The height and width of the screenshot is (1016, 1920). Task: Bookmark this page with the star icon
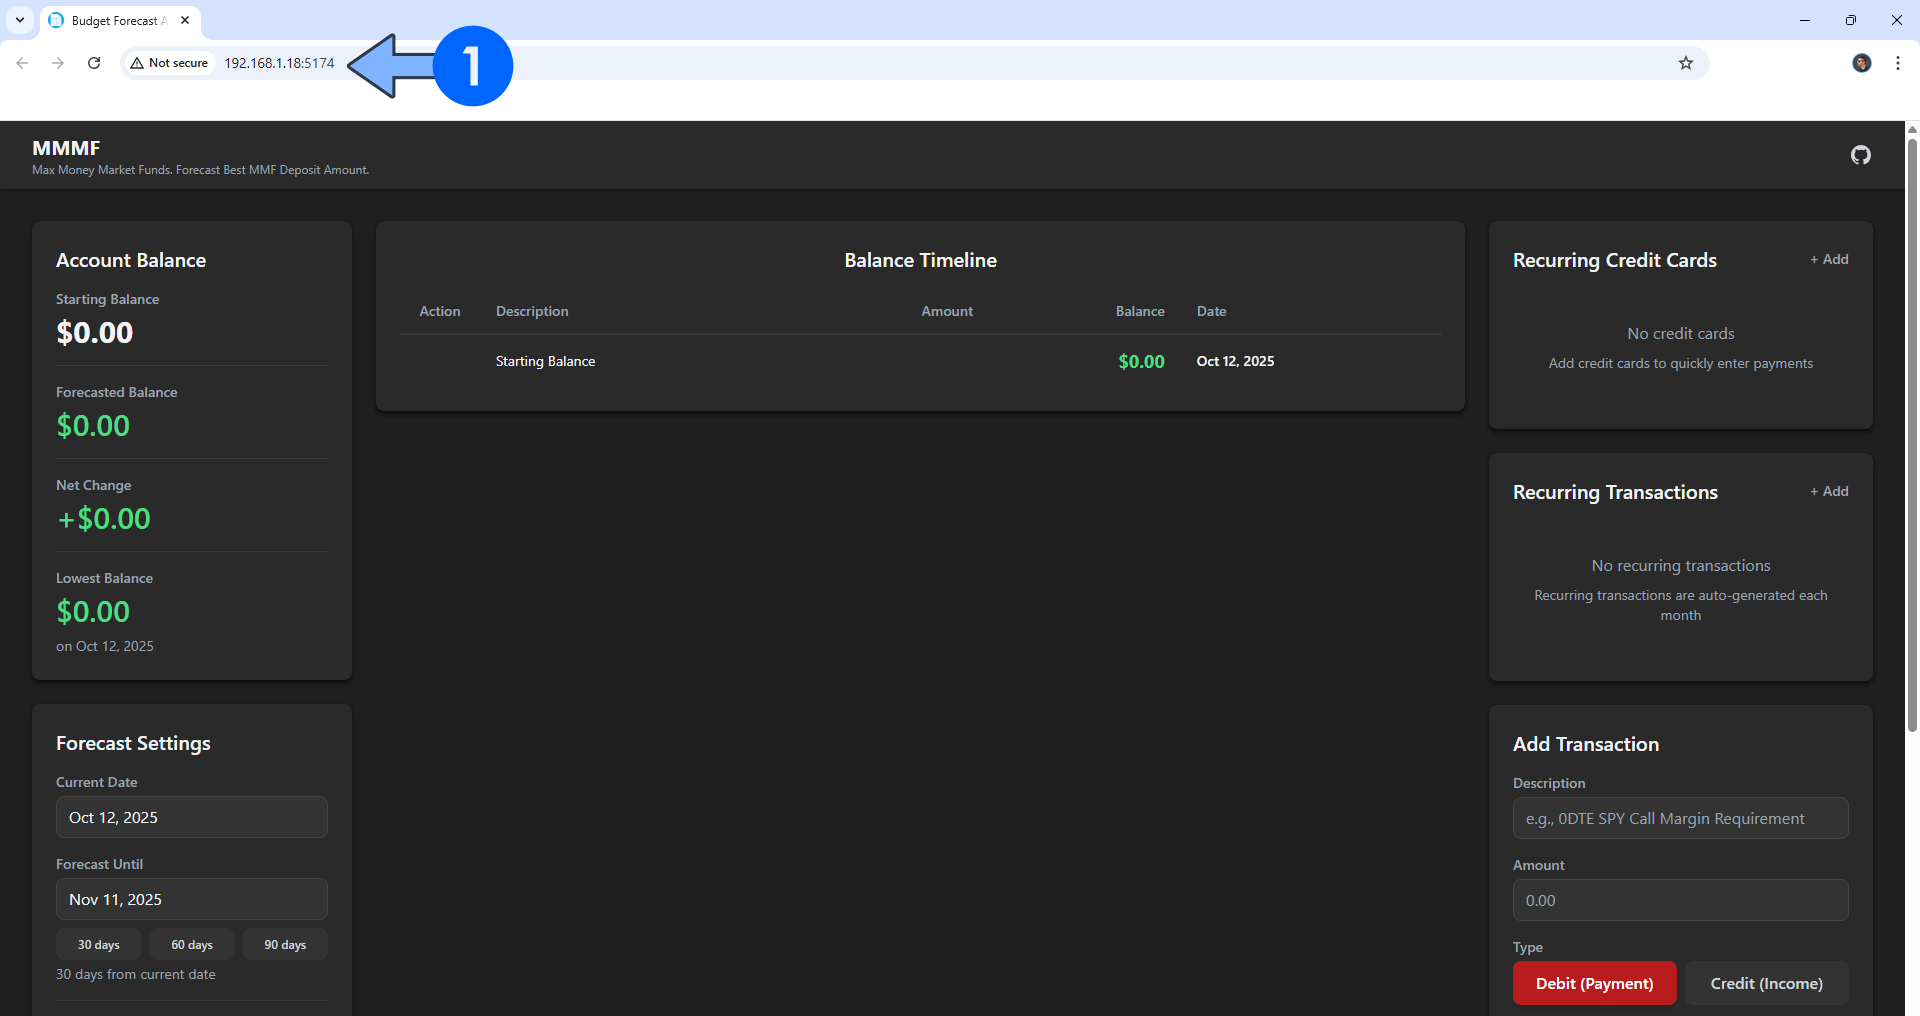pyautogui.click(x=1686, y=63)
